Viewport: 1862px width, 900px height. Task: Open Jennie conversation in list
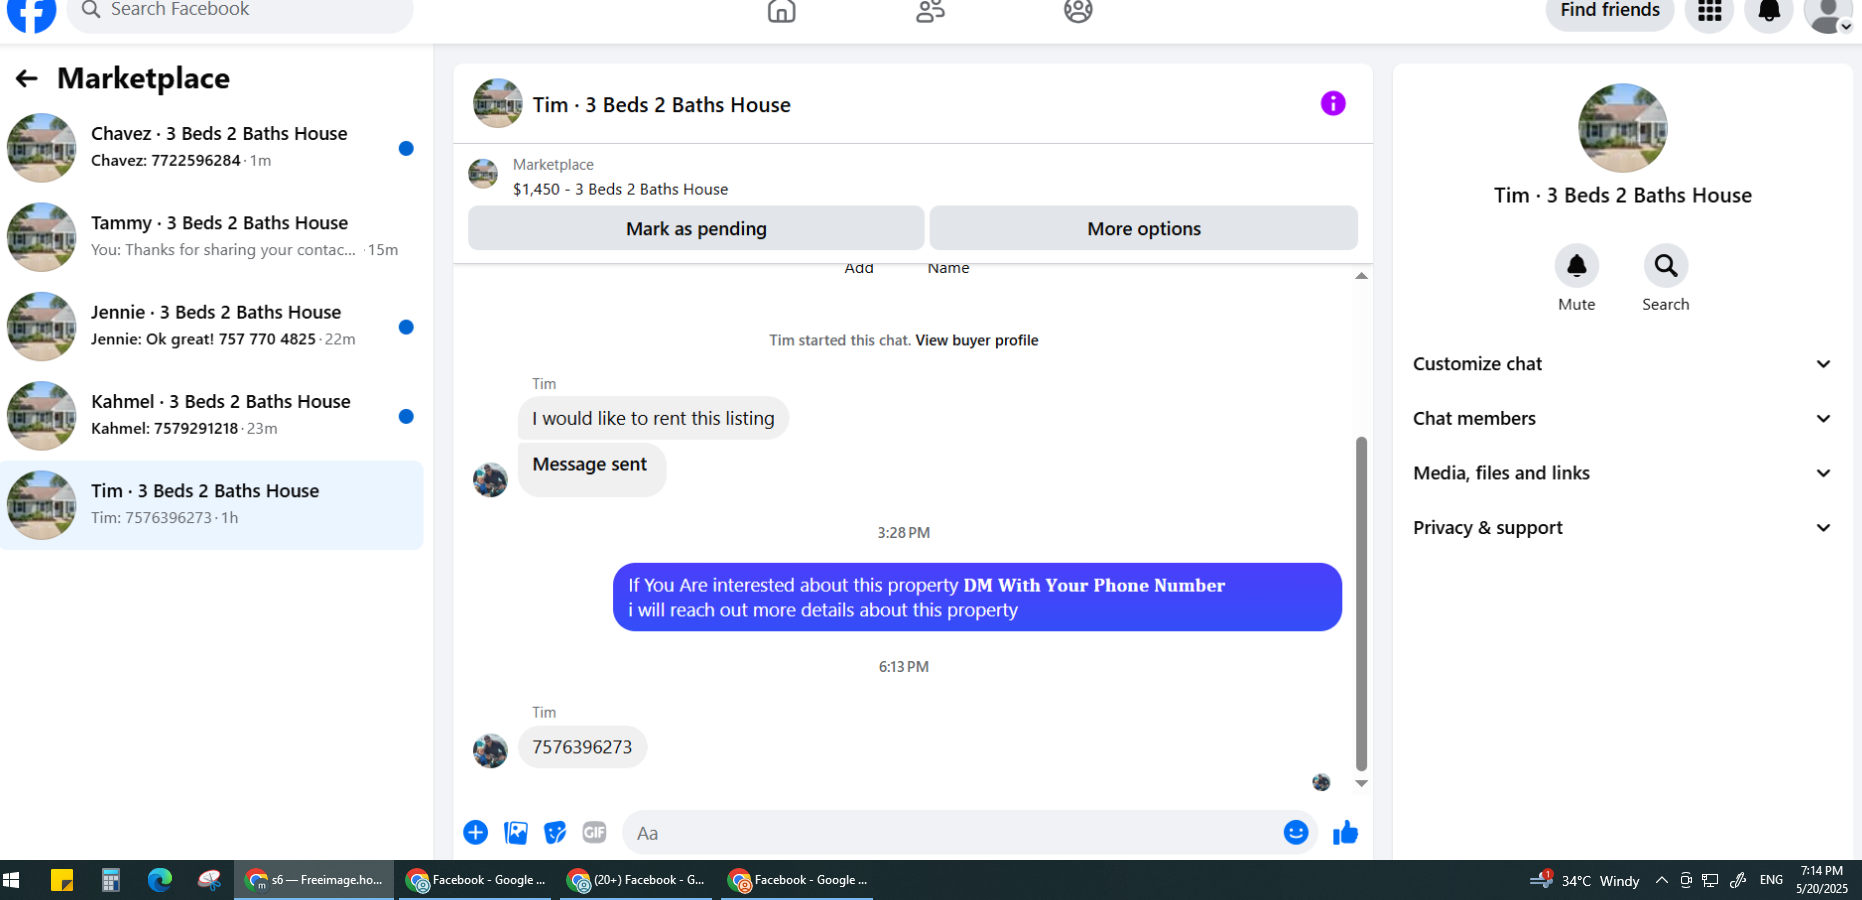(212, 327)
